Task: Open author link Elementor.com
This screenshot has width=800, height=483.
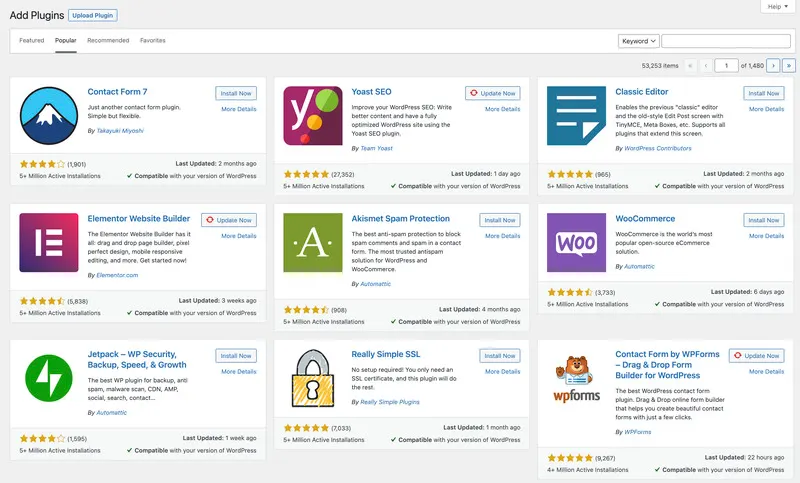Action: point(117,275)
